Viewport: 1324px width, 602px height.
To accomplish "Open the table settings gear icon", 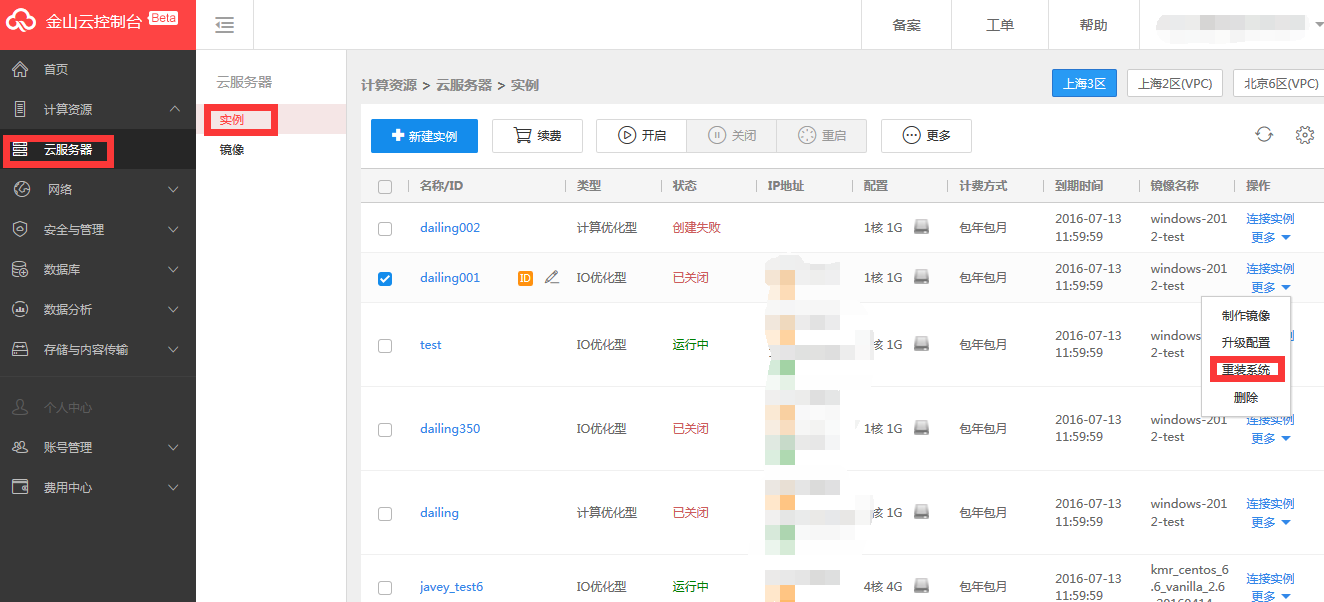I will coord(1304,135).
